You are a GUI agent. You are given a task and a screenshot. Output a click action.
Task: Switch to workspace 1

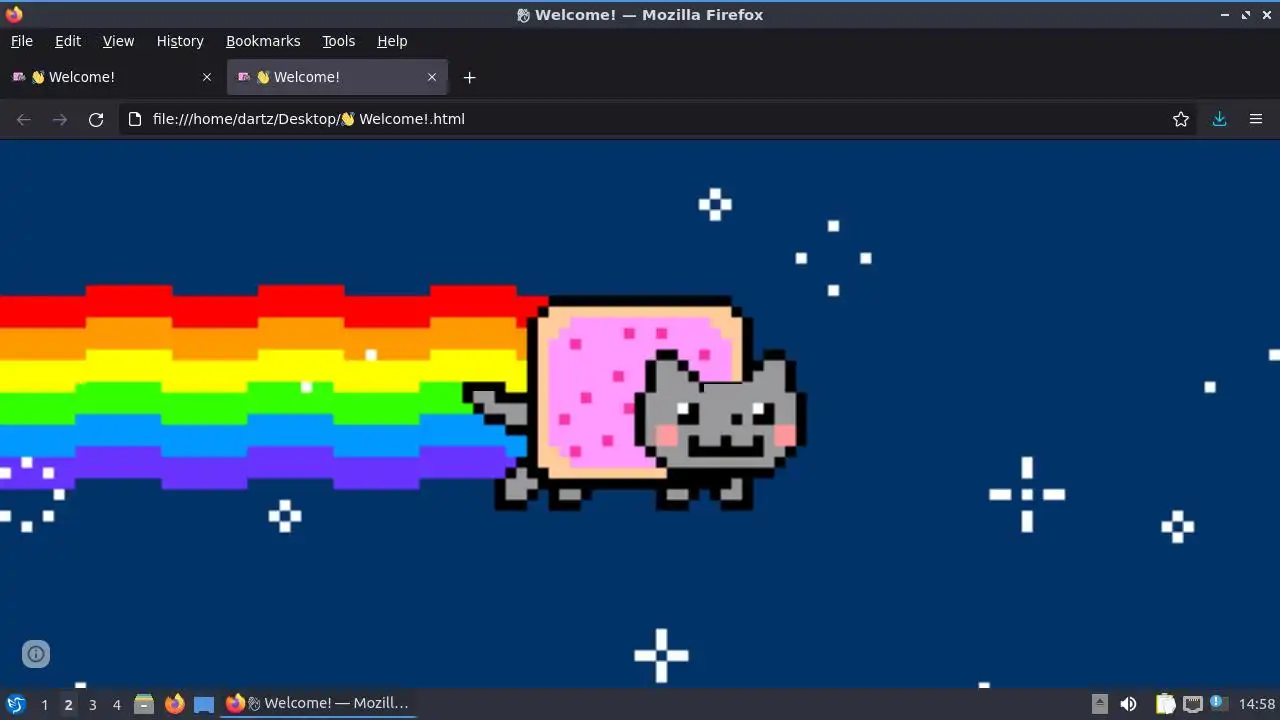(x=44, y=704)
